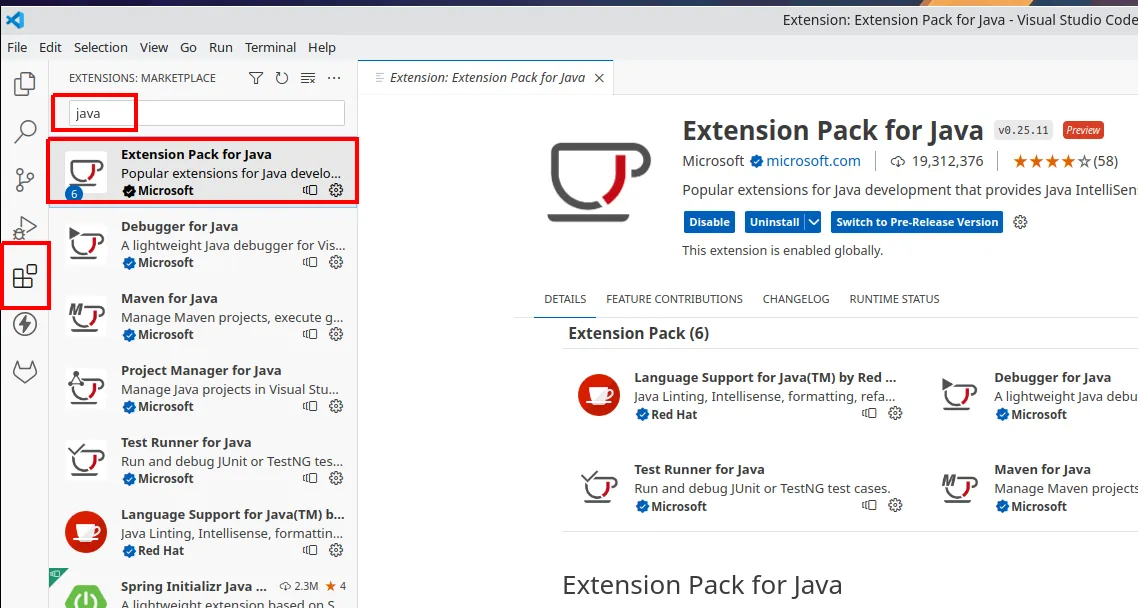Switch to FEATURE CONTRIBUTIONS tab

[x=674, y=299]
